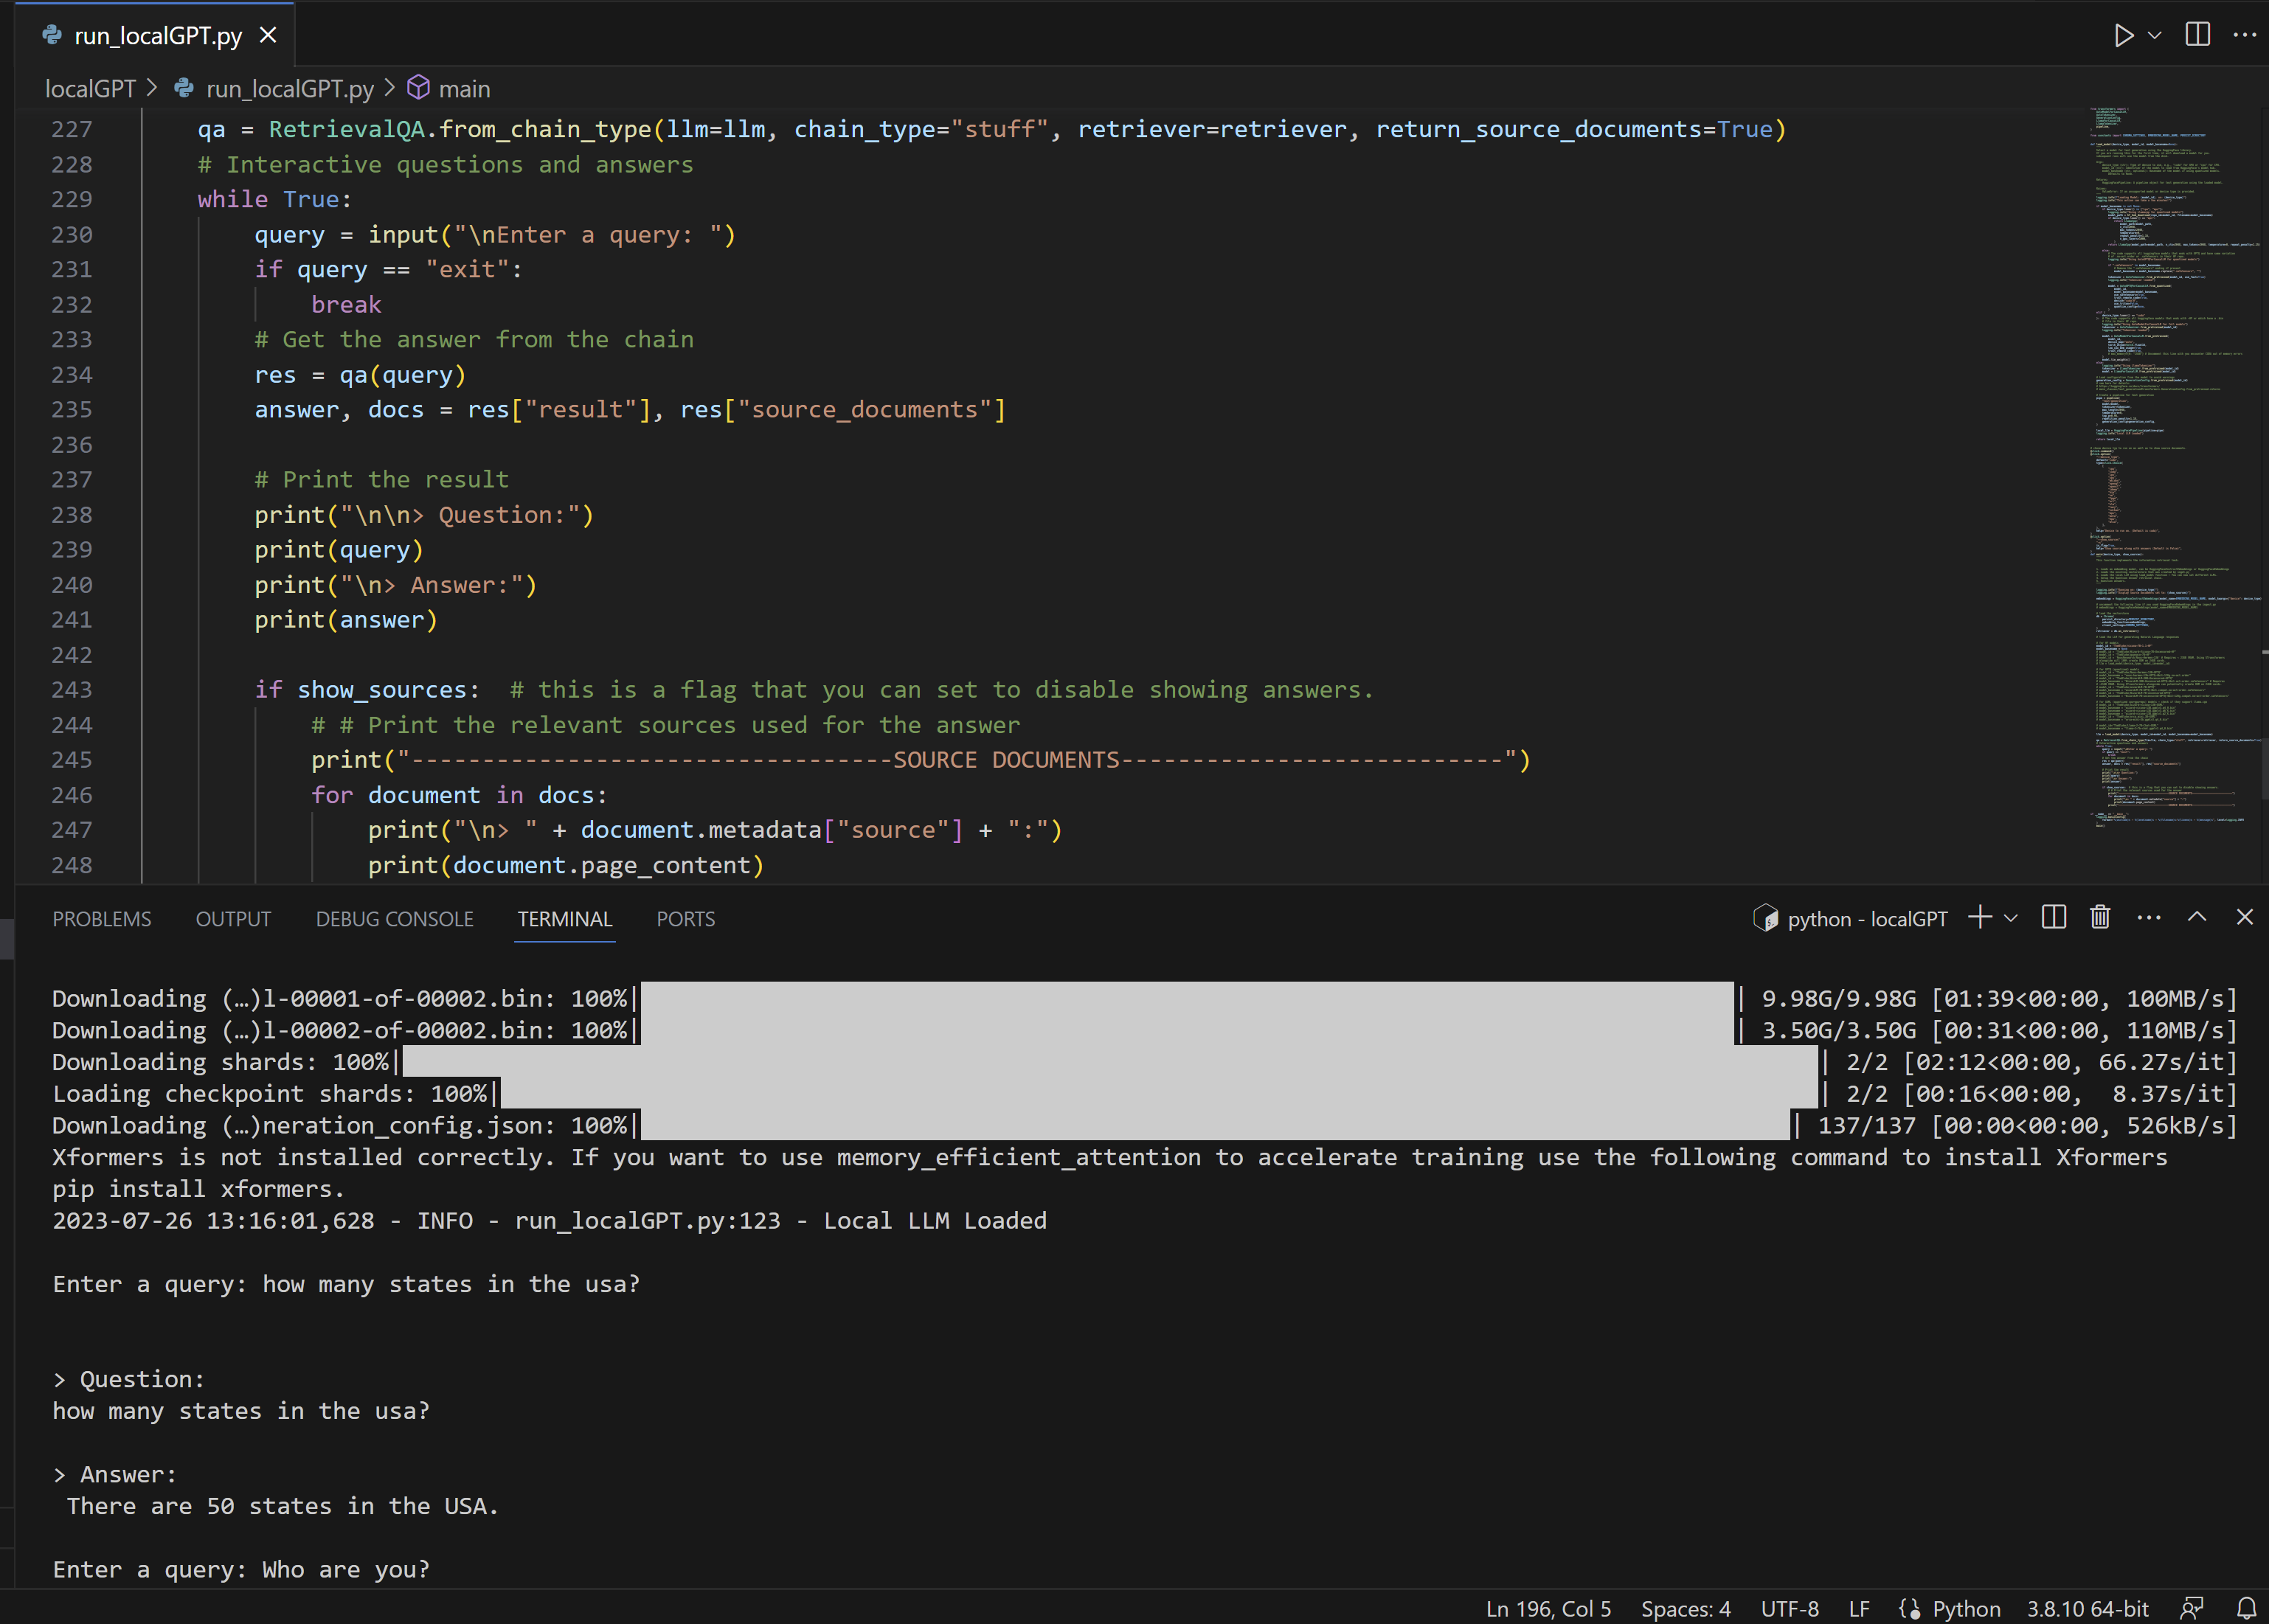Click the run_localGPT.py breadcrumb item

289,89
